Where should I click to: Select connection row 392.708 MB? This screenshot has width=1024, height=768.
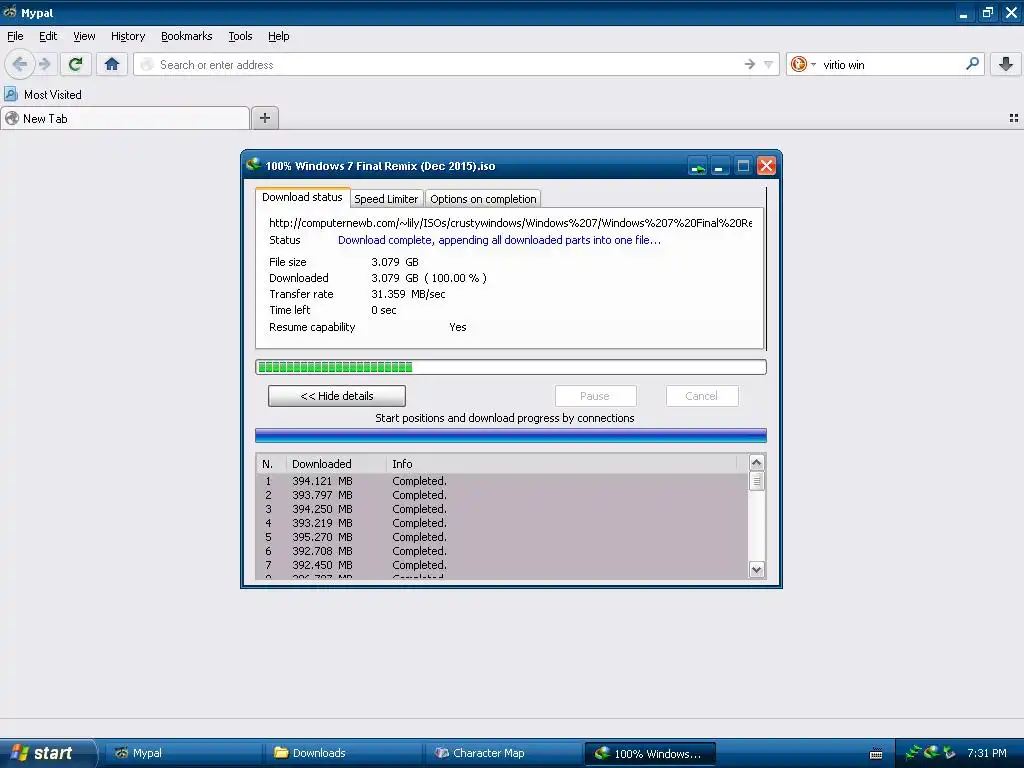coord(502,551)
